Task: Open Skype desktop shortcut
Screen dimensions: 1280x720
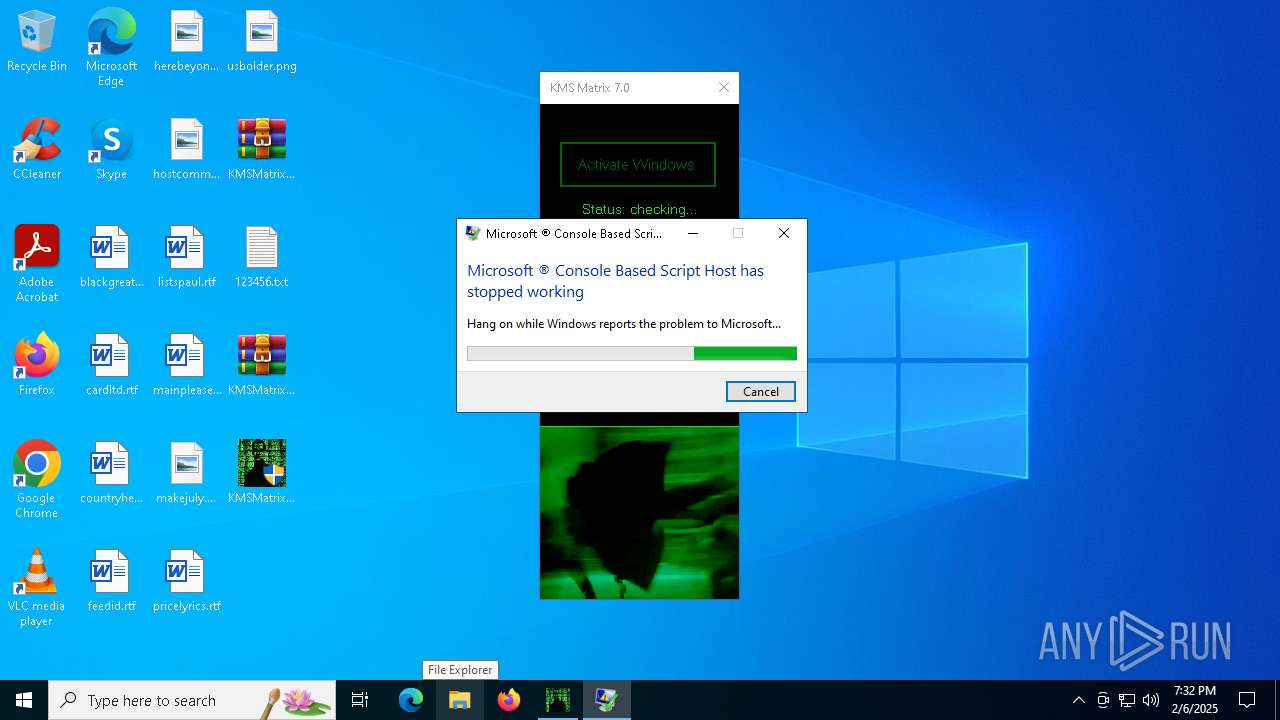Action: coord(111,149)
